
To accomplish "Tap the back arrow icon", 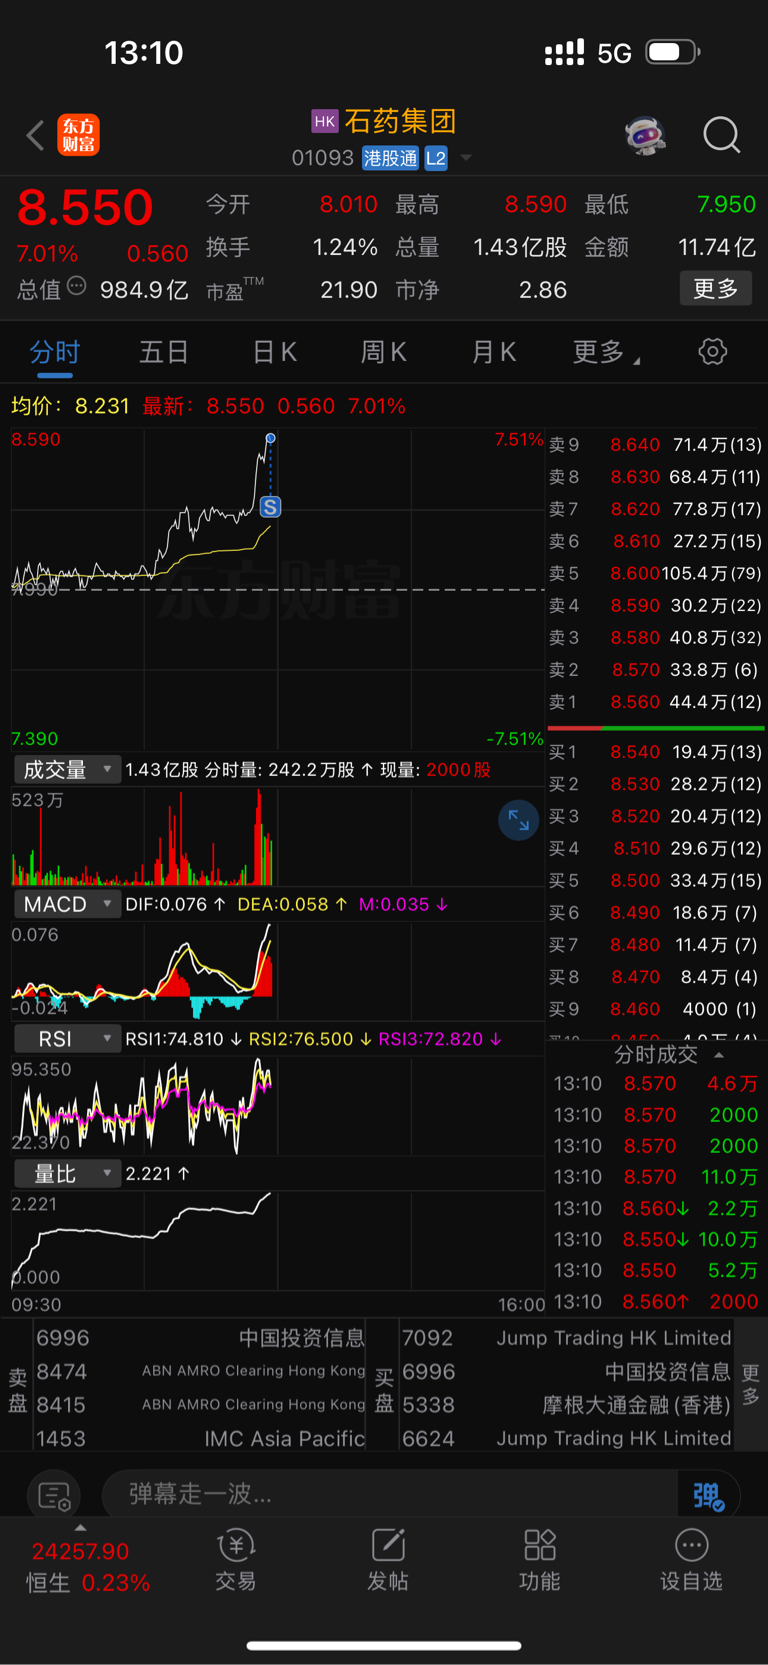I will pos(35,135).
